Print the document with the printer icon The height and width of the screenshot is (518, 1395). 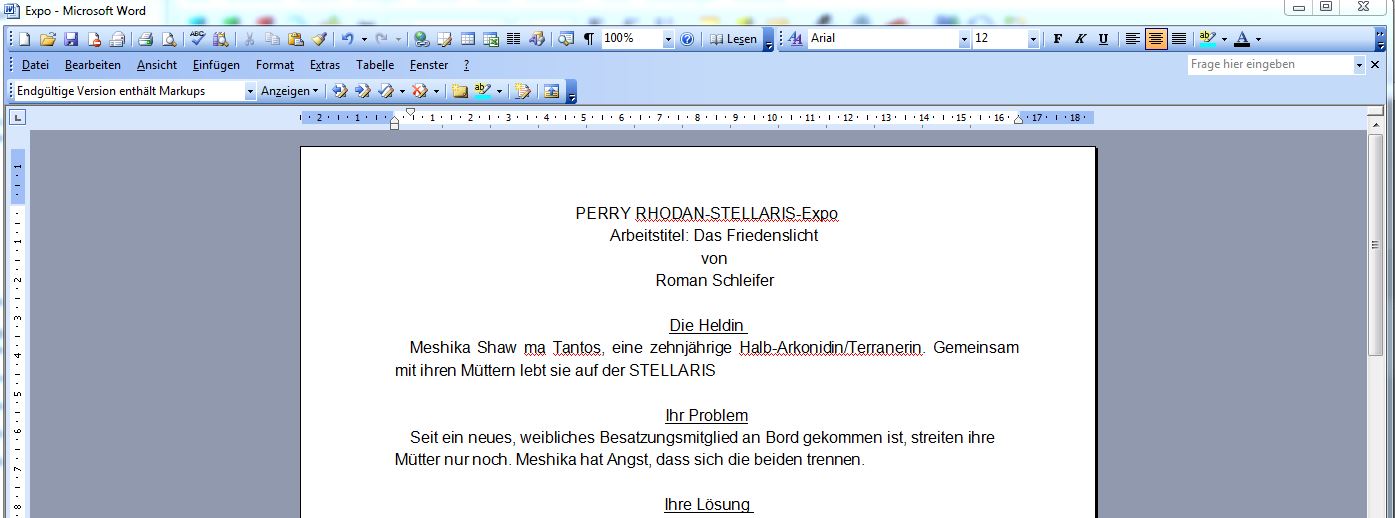146,39
